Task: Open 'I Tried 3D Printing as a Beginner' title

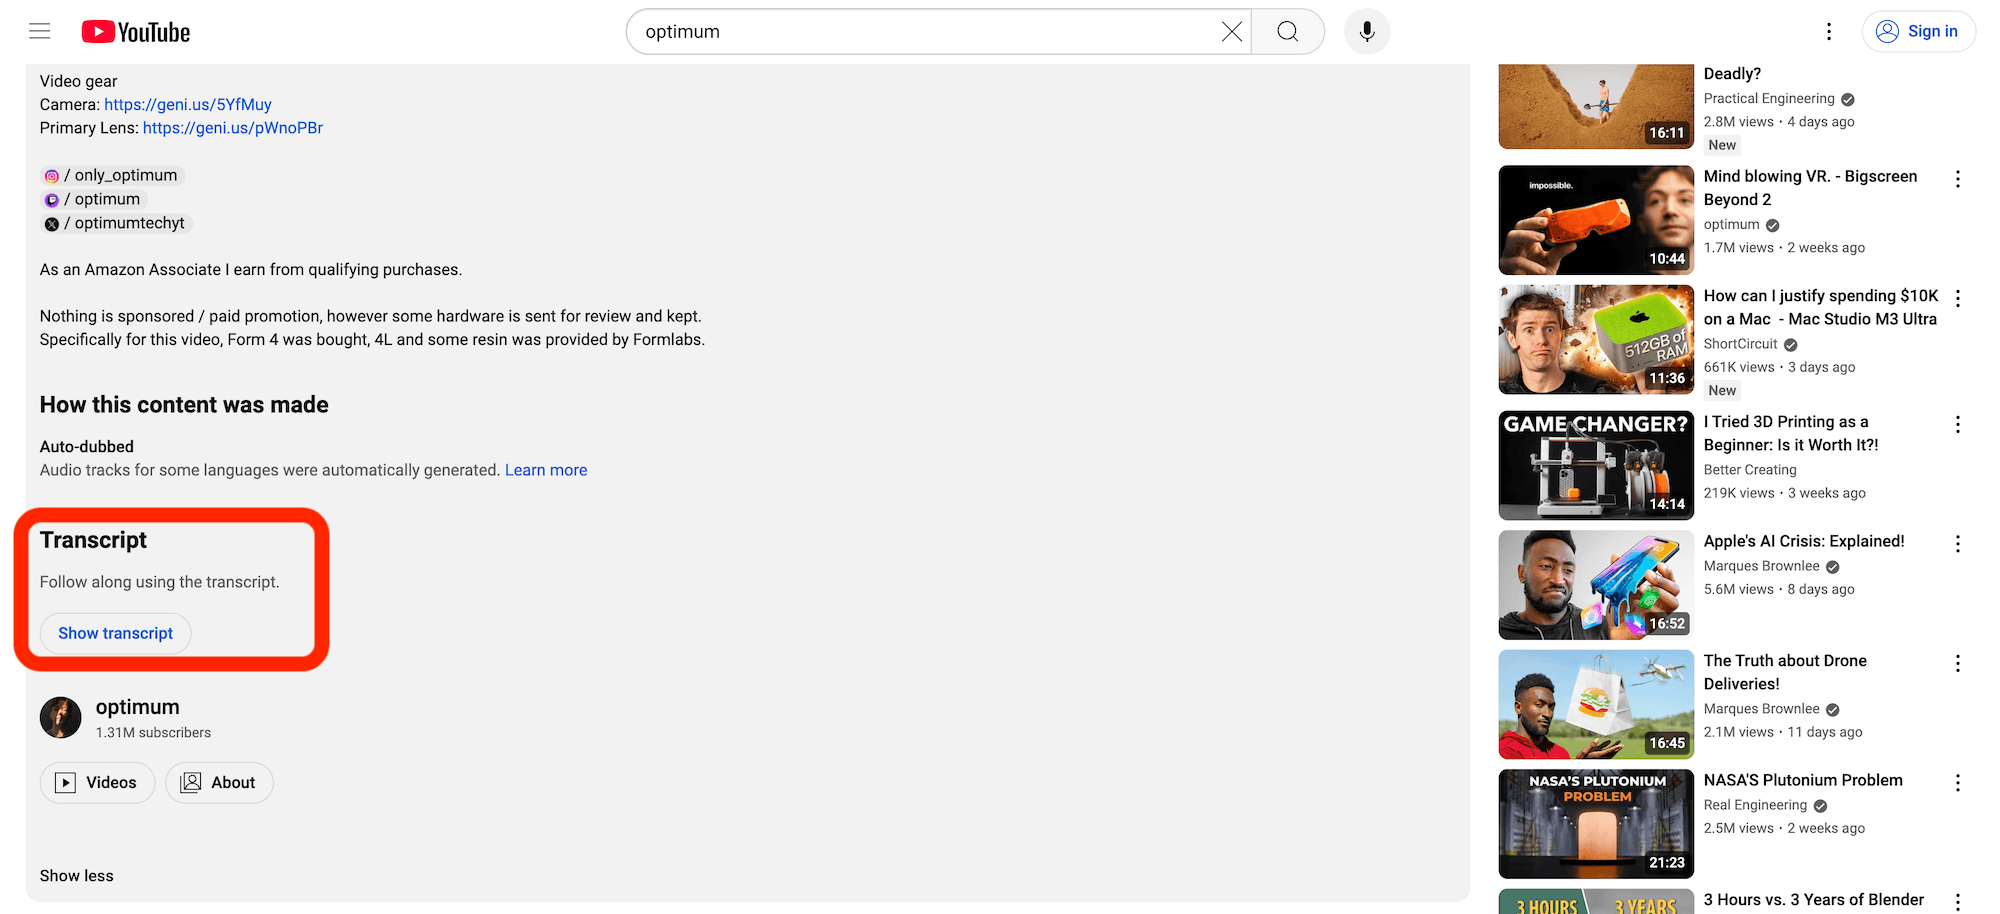Action: 1791,433
